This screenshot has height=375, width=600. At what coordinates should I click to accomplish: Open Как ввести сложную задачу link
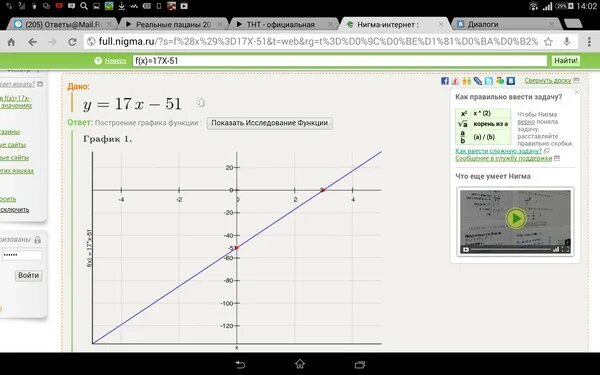point(498,151)
